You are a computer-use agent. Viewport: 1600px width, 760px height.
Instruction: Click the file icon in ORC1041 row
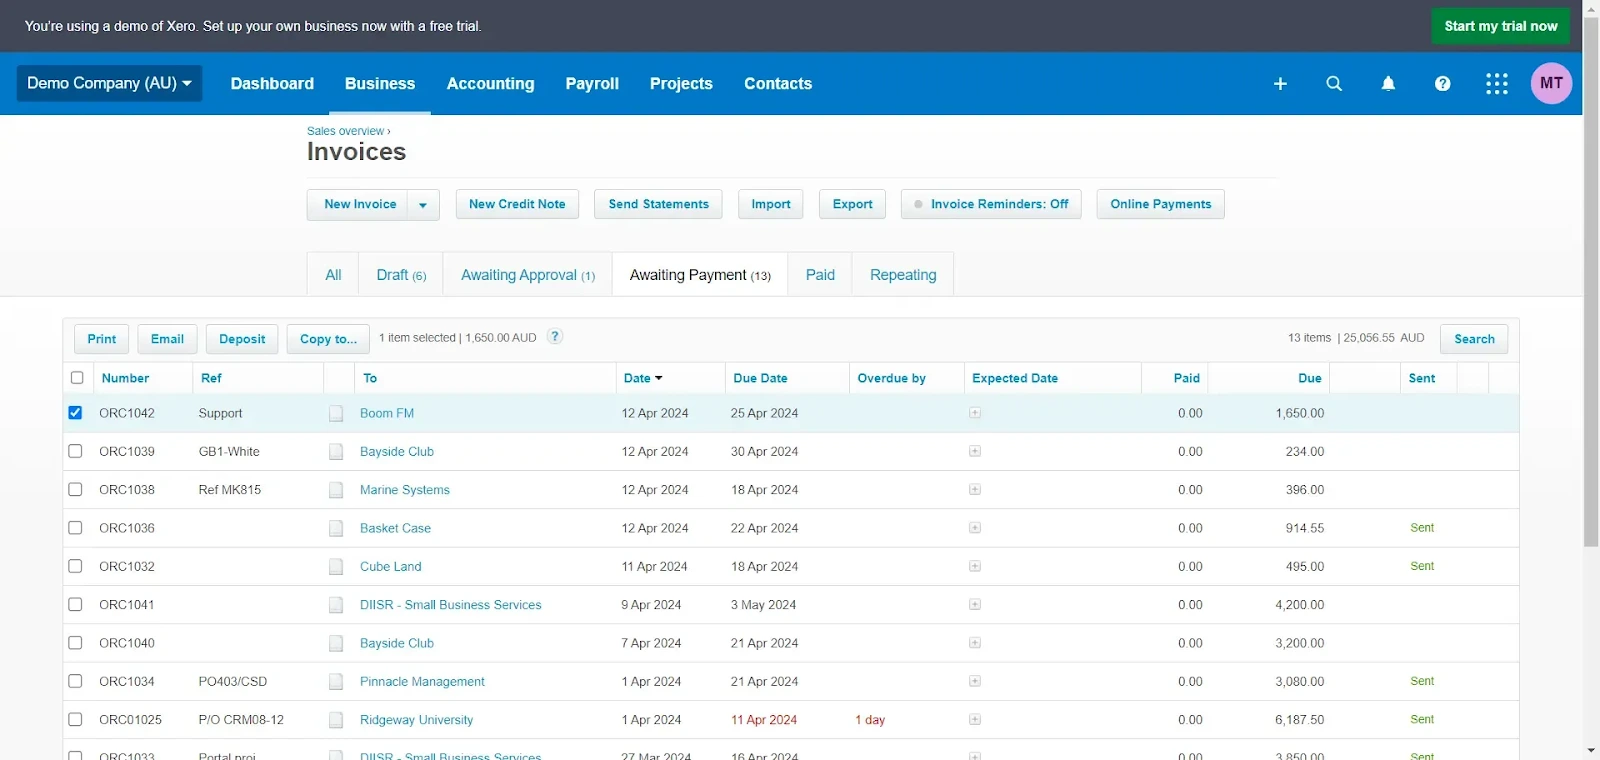(x=336, y=605)
